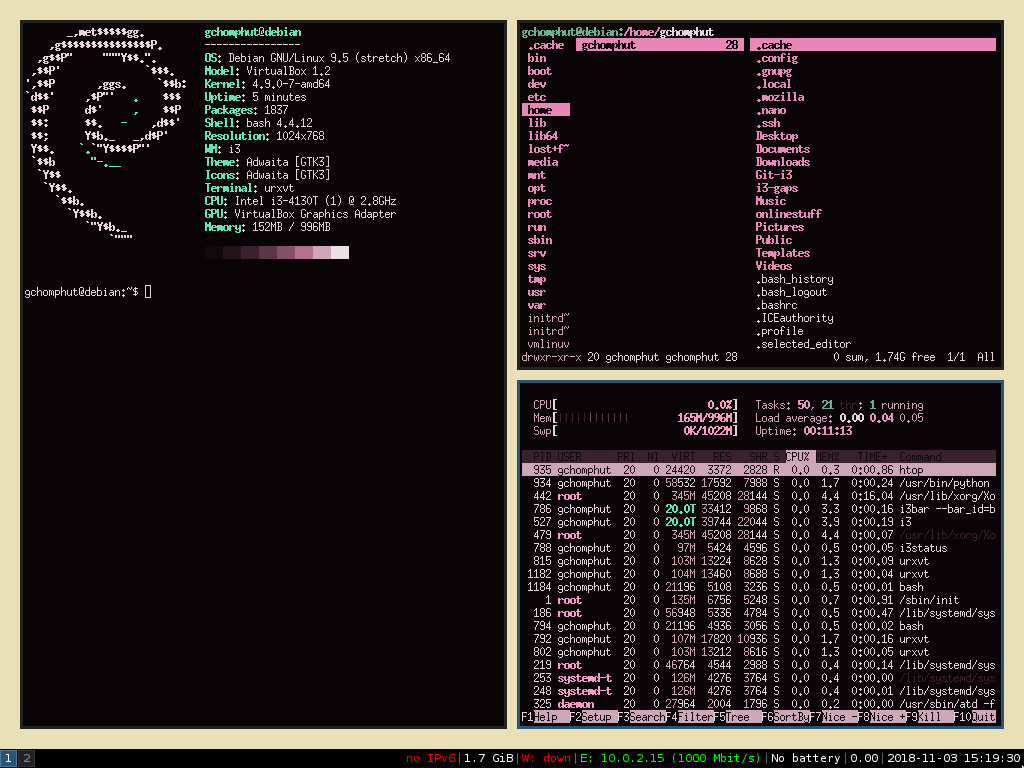Click the lightest color block in neofetch palette
Screen dimensions: 1024x768
[x=340, y=253]
